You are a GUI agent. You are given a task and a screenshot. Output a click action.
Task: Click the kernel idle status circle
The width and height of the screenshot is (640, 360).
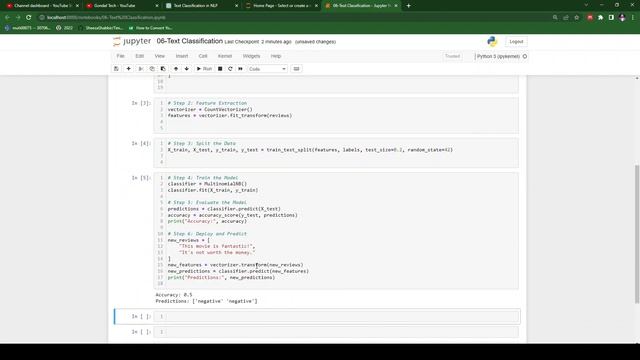pyautogui.click(x=525, y=56)
